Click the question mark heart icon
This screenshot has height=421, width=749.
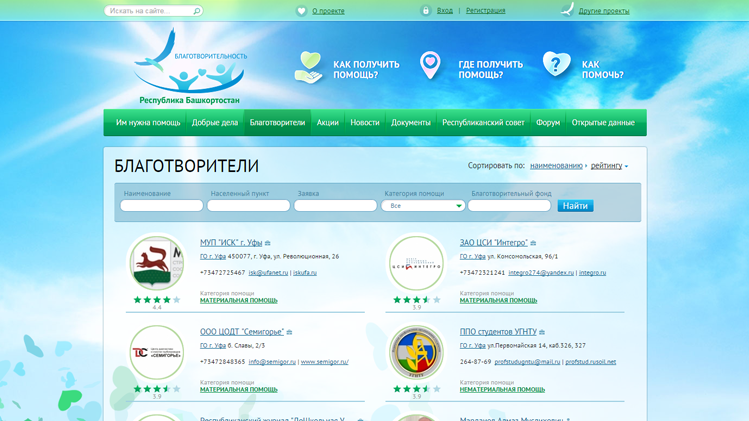tap(556, 65)
